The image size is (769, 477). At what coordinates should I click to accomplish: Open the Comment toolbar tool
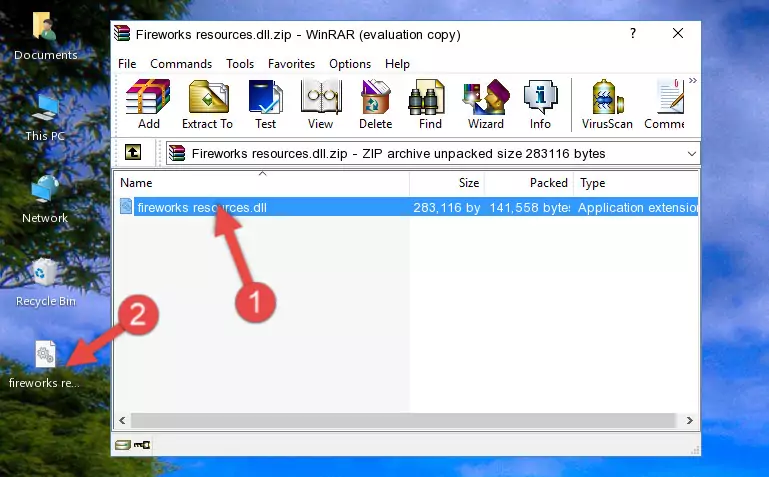665,104
